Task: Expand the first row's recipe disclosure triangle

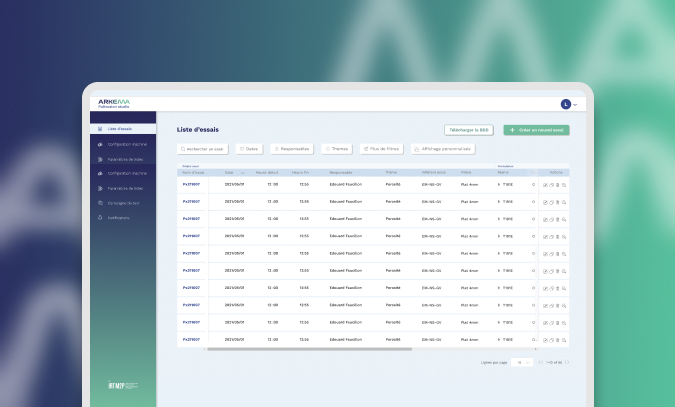Action: pos(499,185)
